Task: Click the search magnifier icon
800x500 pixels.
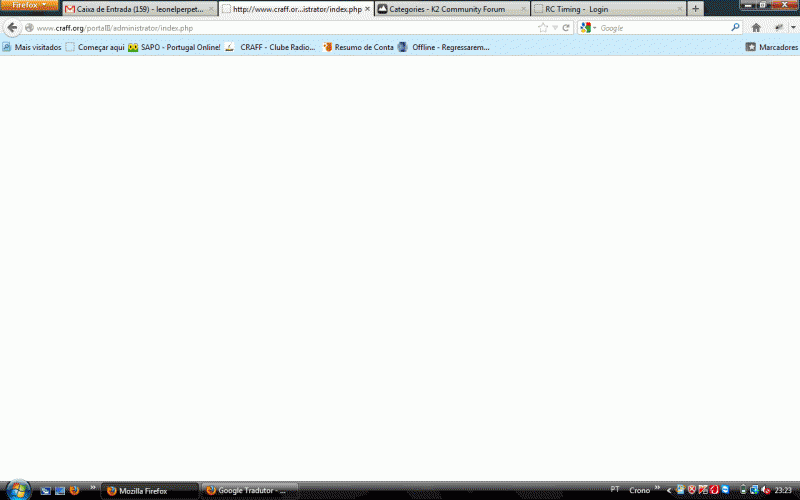Action: click(x=735, y=28)
